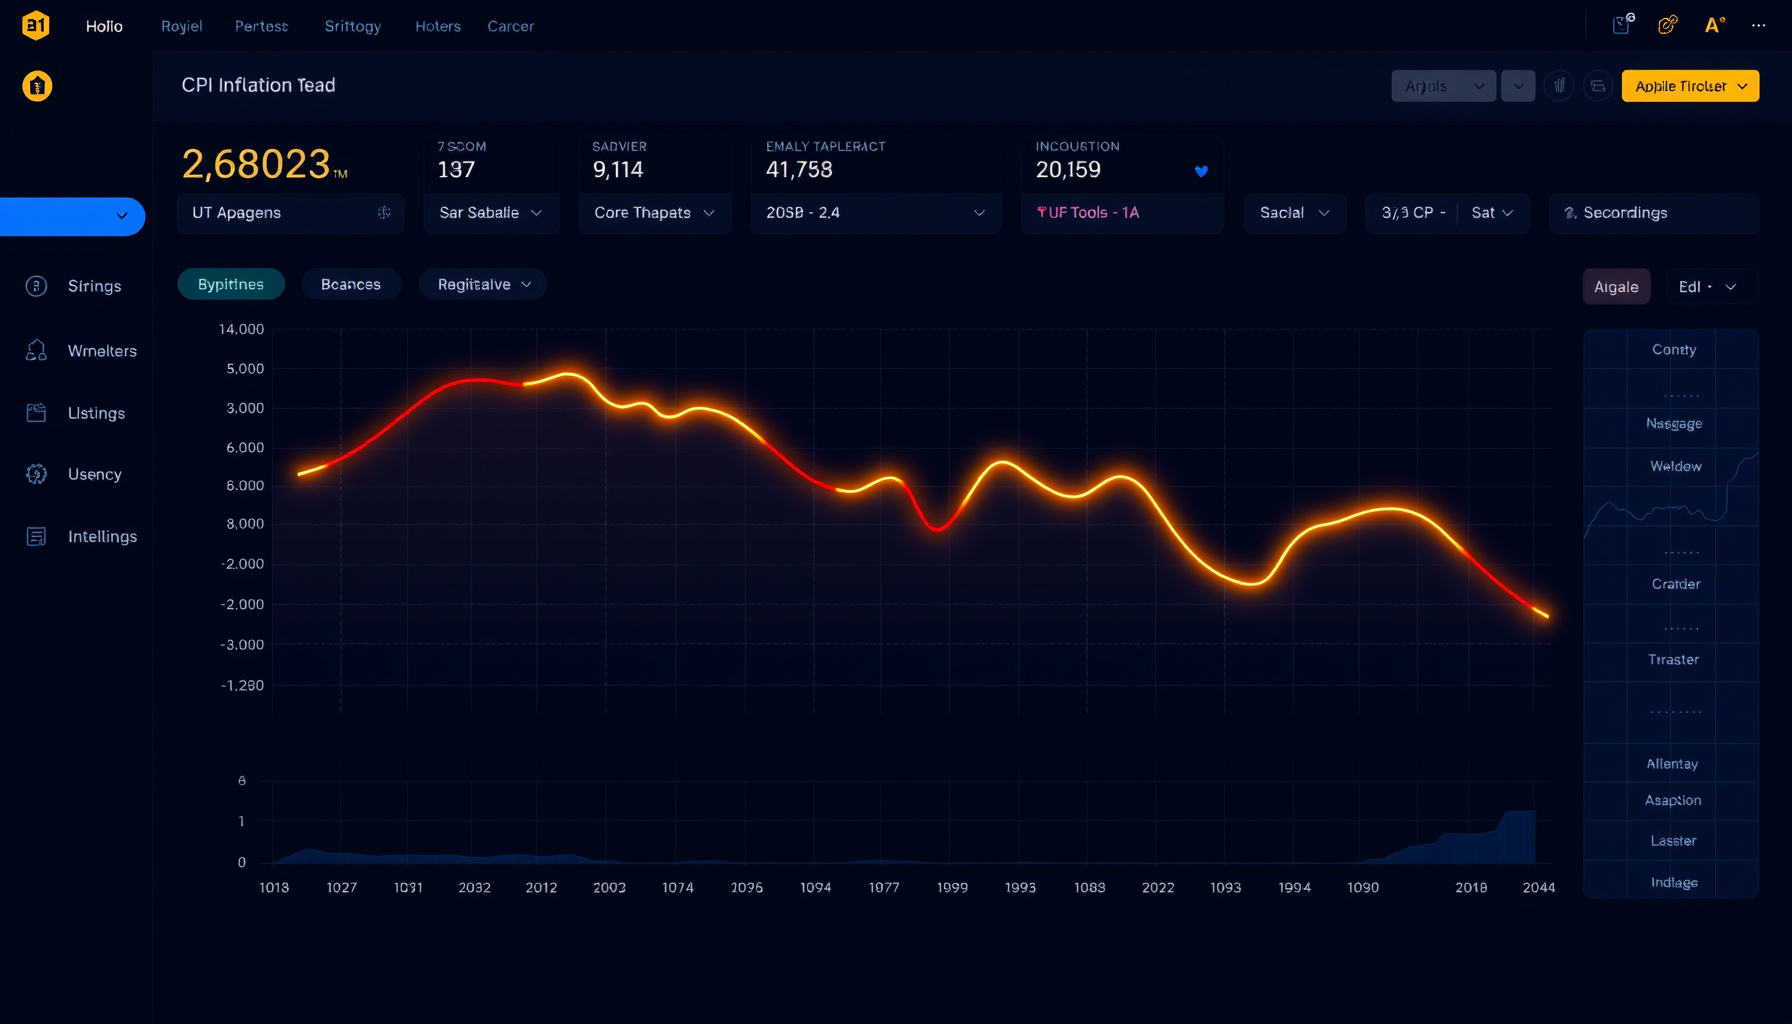Select the Listings sidebar icon
The image size is (1792, 1024).
(x=36, y=413)
